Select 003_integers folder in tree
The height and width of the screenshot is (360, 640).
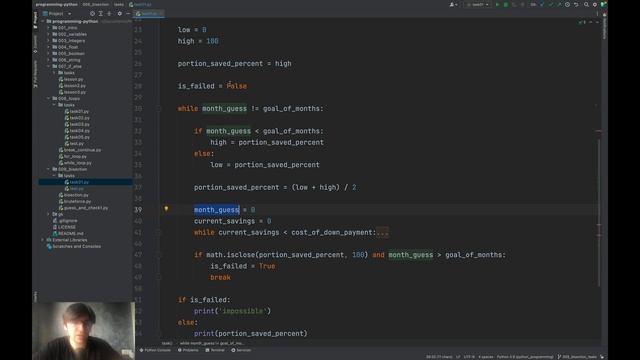coord(69,41)
